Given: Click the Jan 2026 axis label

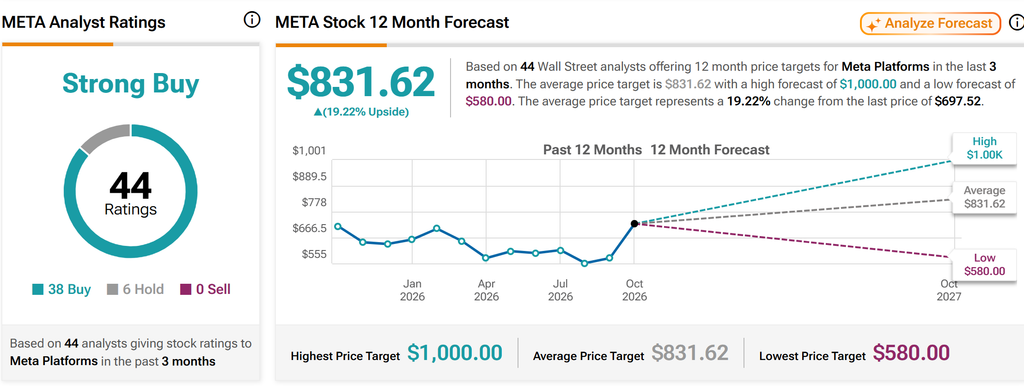Looking at the screenshot, I should [x=412, y=290].
